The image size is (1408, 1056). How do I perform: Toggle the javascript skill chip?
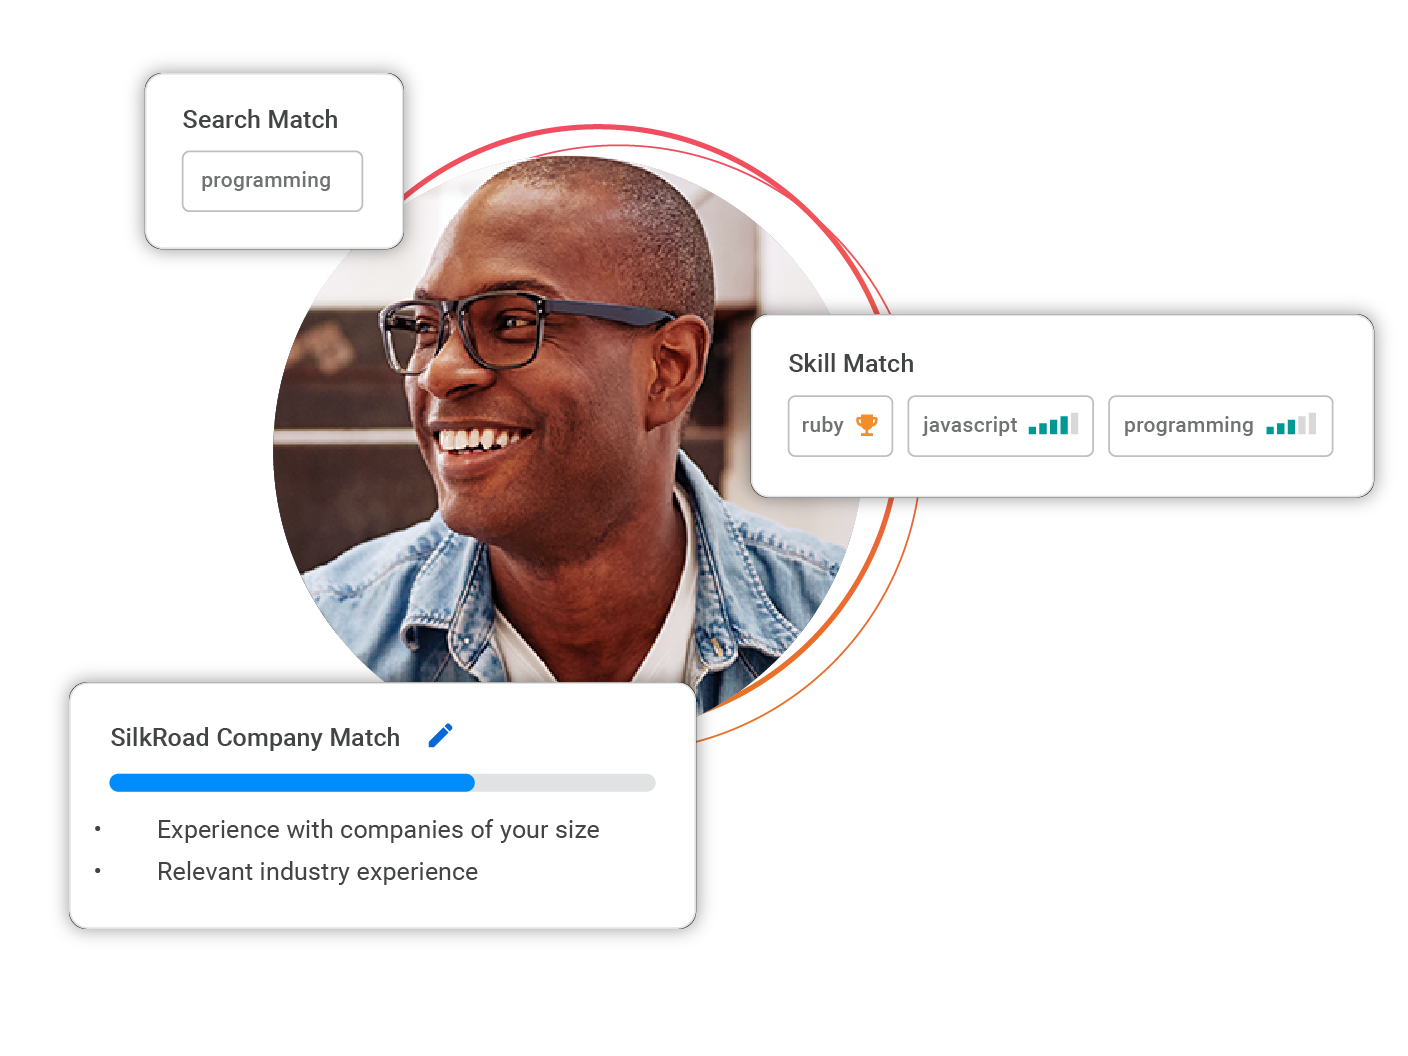click(1000, 425)
